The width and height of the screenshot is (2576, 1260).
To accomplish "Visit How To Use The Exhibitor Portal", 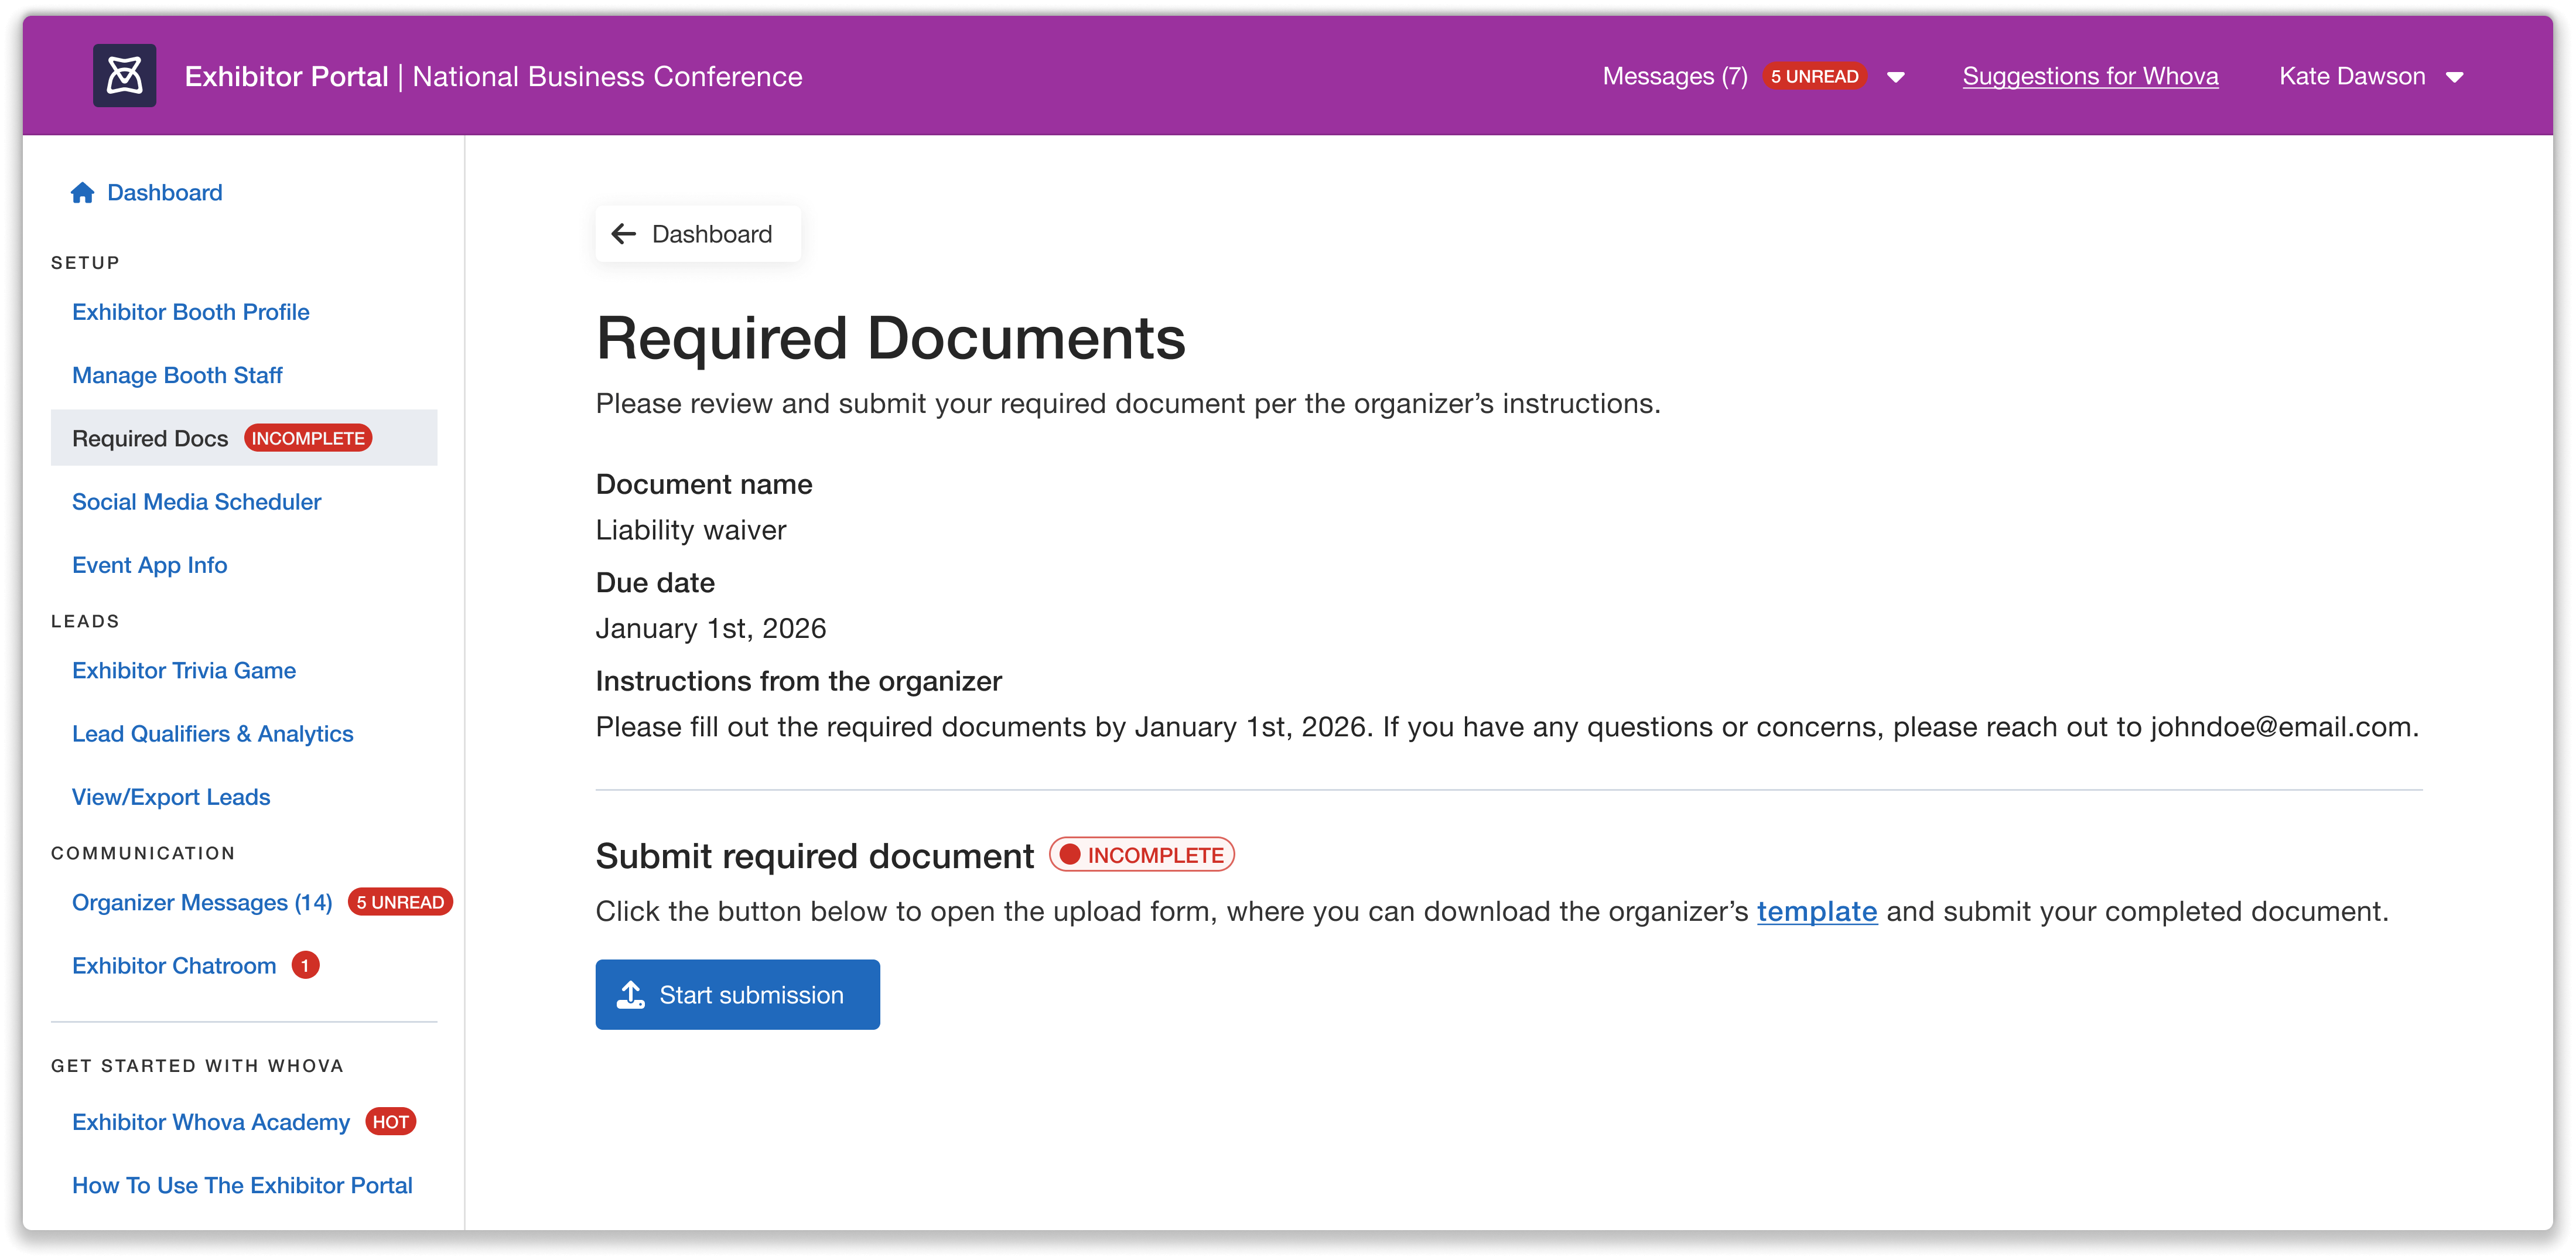I will [x=242, y=1185].
